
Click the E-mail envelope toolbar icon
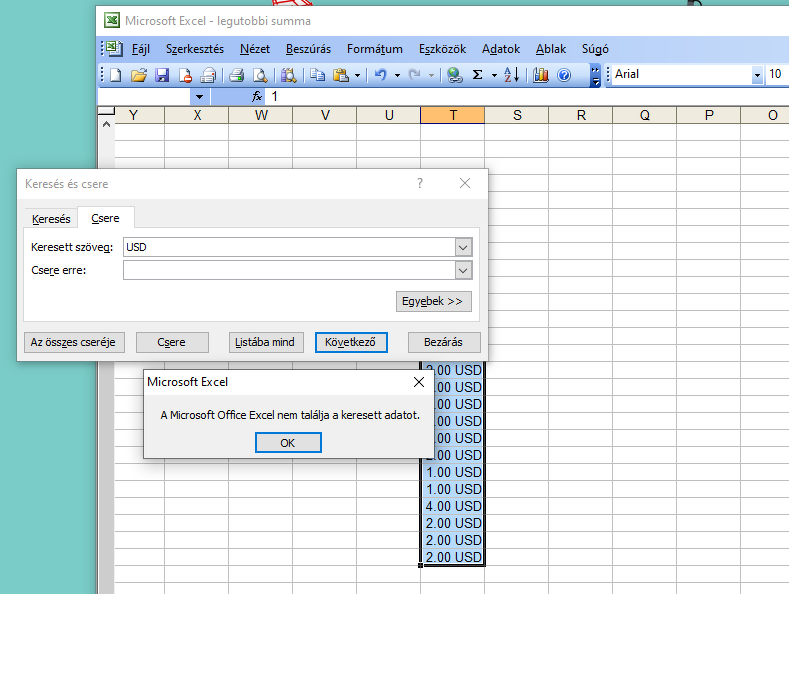coord(208,75)
